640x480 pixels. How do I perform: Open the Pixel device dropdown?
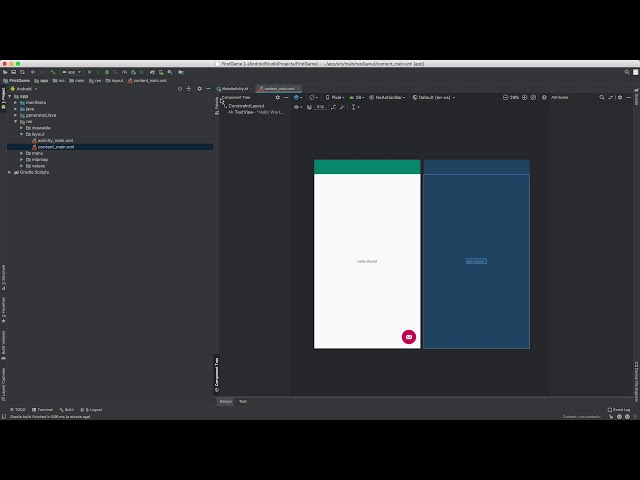pos(335,98)
